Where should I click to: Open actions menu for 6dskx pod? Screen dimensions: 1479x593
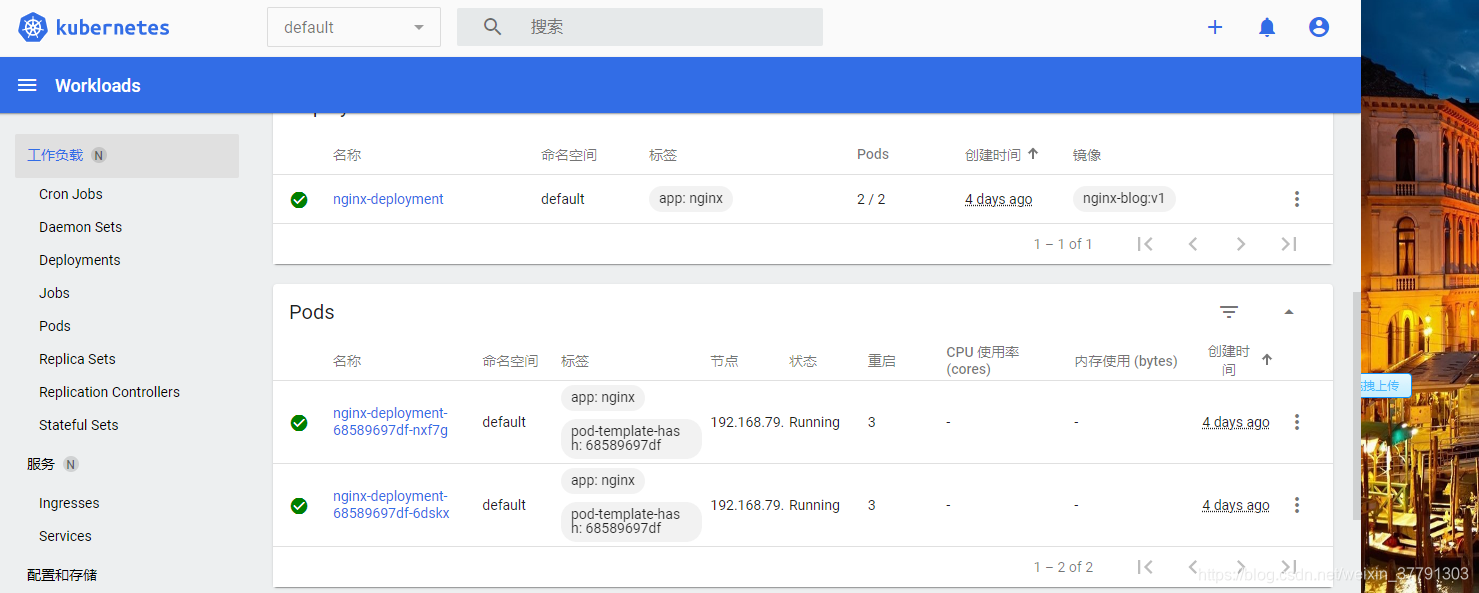pos(1297,505)
